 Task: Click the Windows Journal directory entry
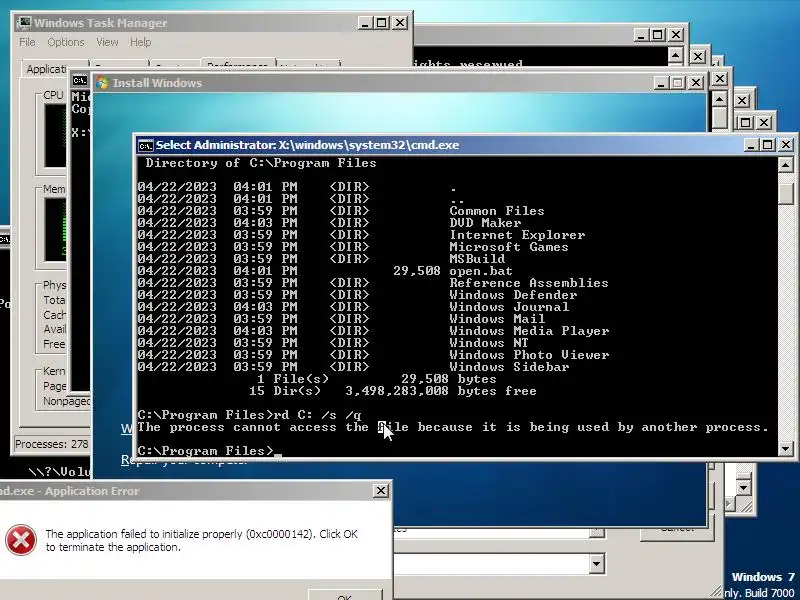[509, 307]
